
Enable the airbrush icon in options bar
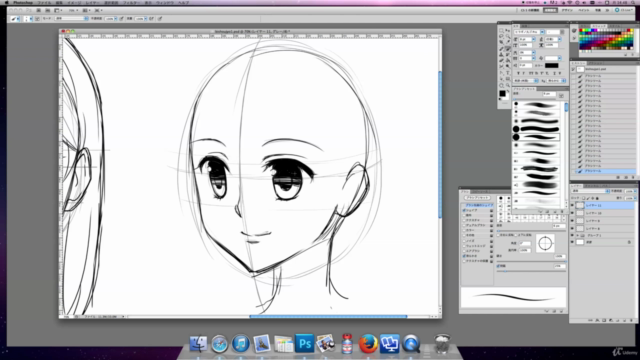151,18
